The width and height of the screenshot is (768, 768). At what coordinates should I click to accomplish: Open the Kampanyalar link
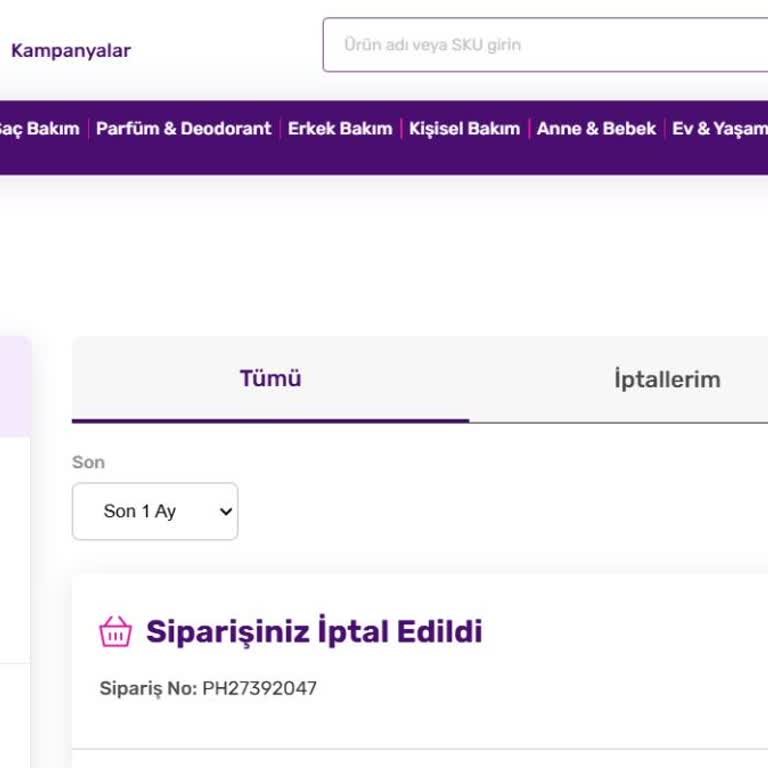click(71, 50)
